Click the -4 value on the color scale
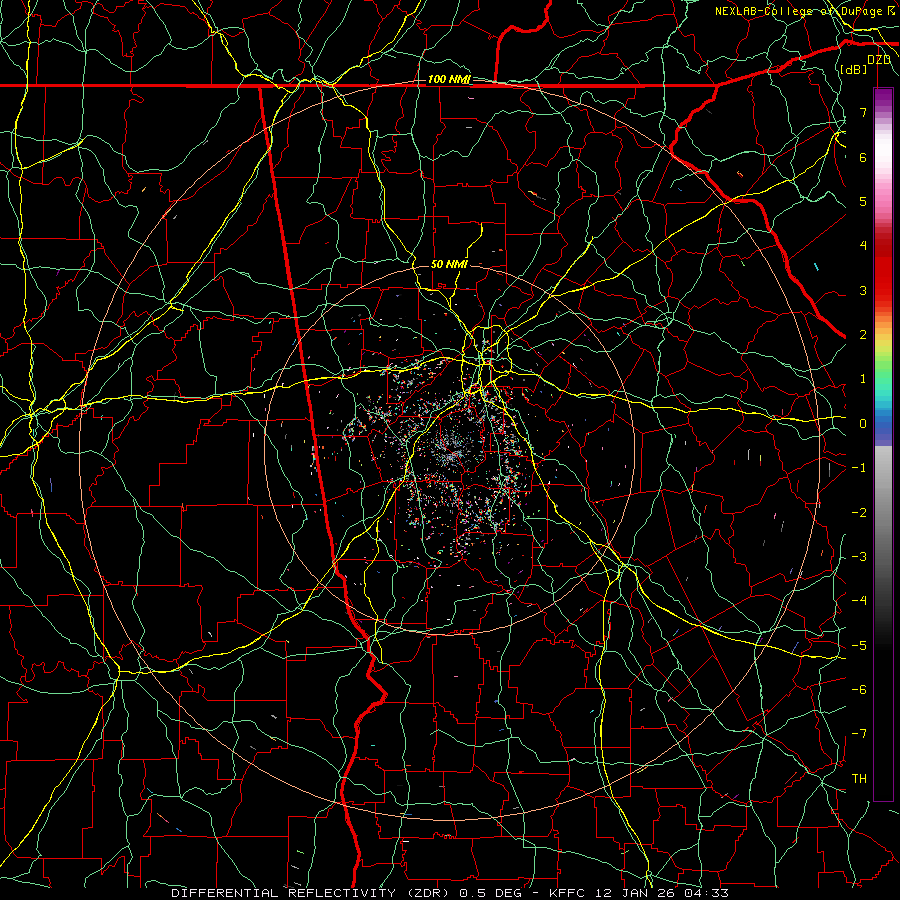 [x=859, y=601]
